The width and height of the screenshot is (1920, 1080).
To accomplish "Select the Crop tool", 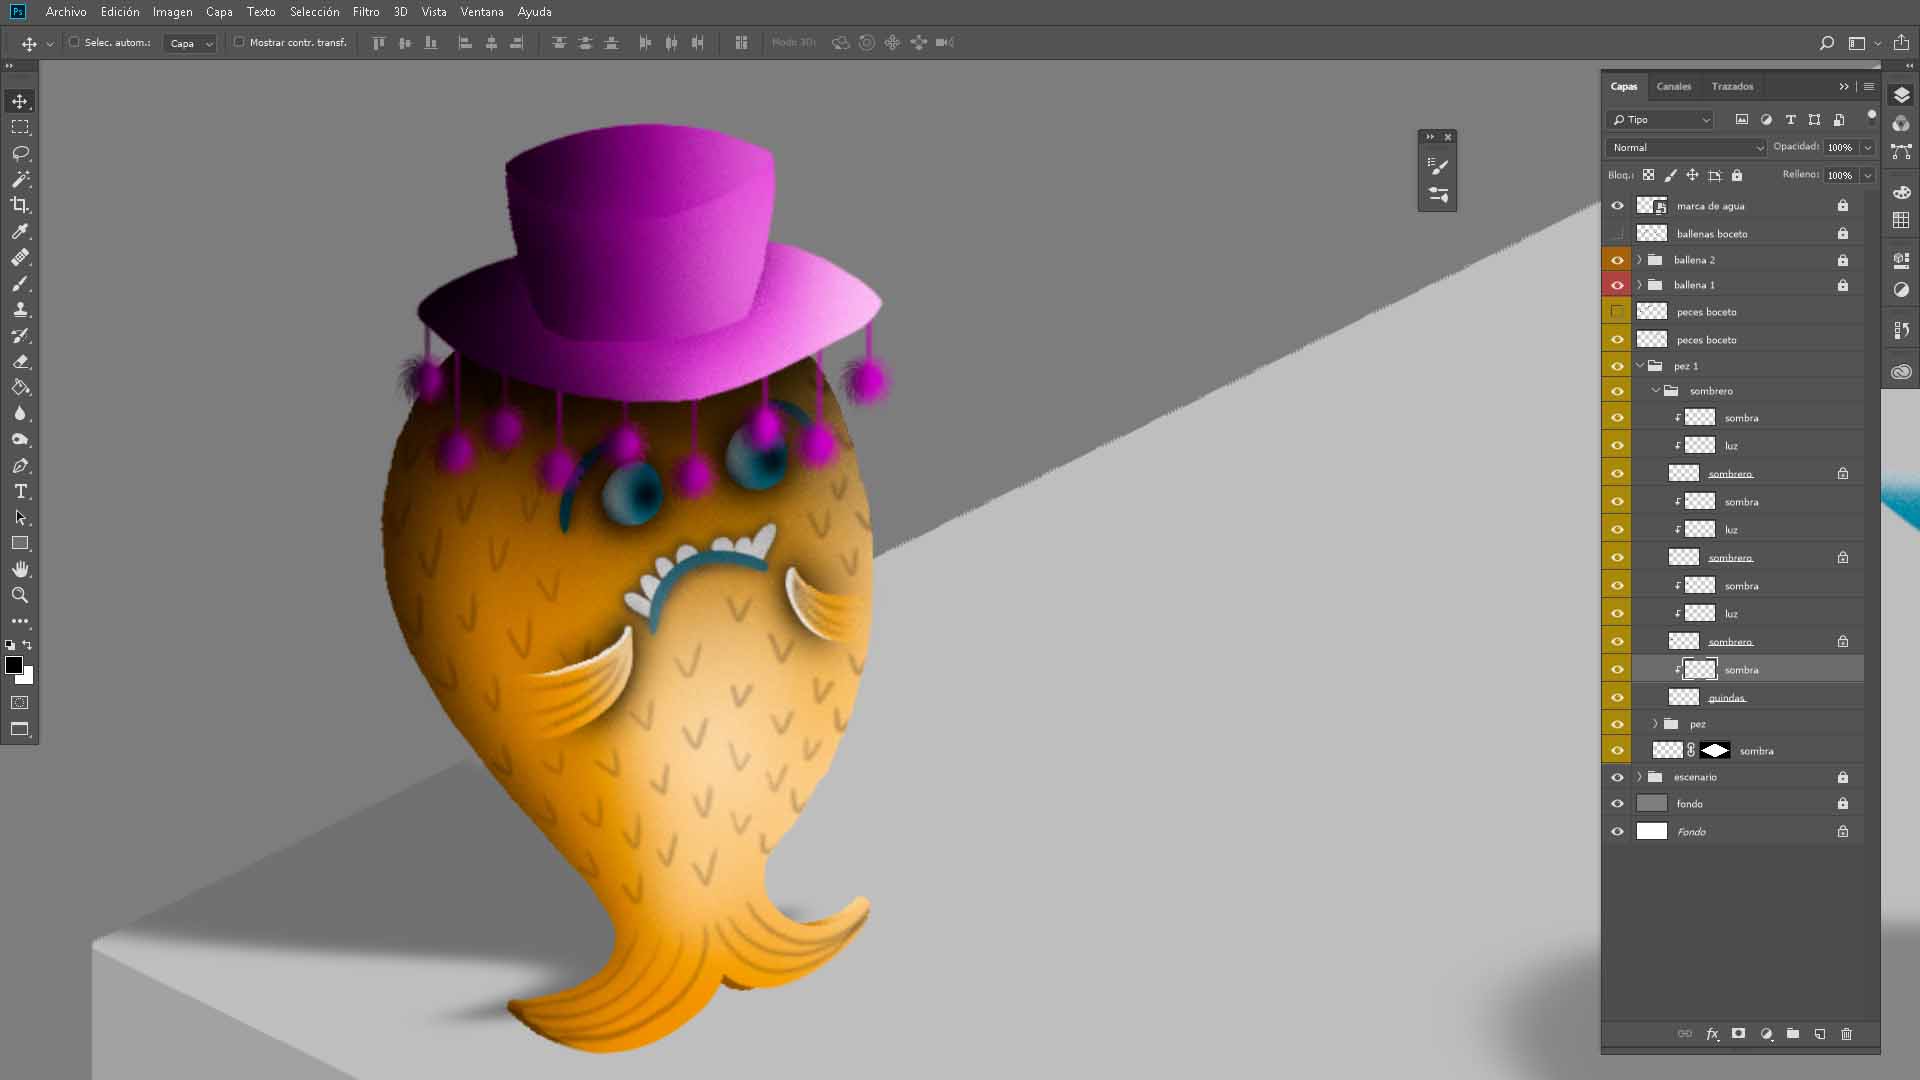I will [20, 205].
